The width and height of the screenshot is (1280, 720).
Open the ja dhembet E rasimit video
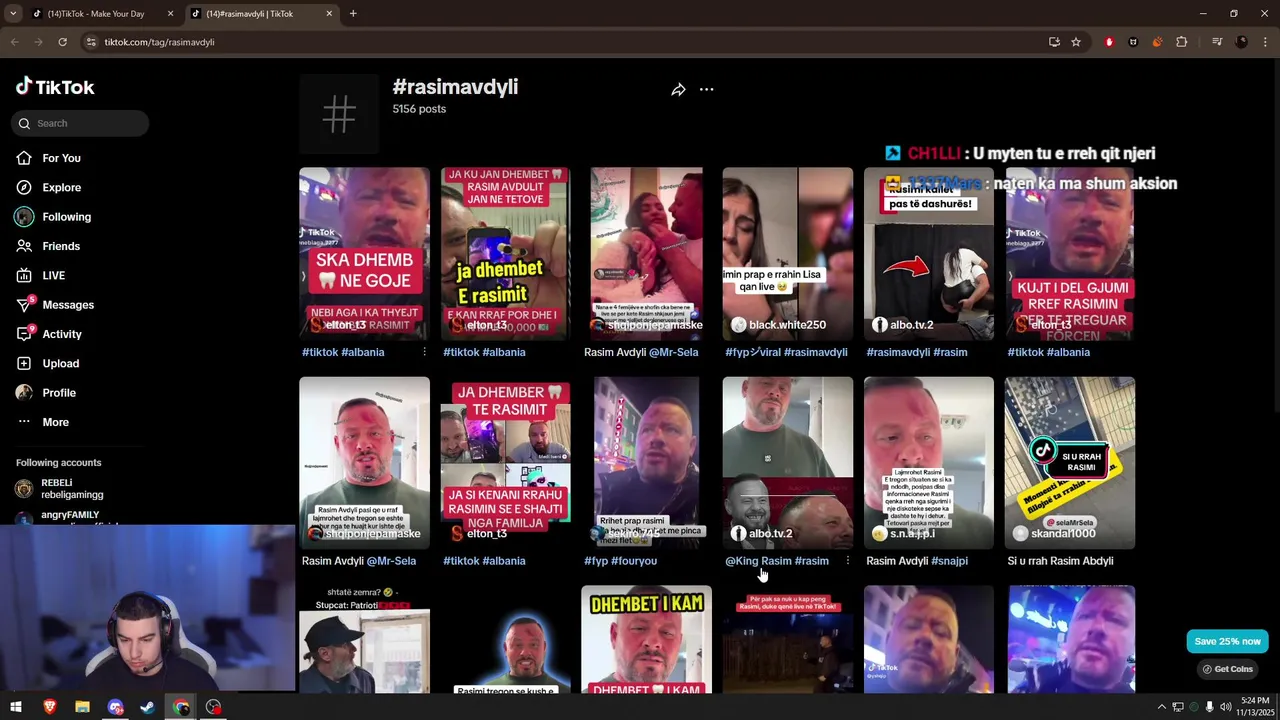point(505,254)
